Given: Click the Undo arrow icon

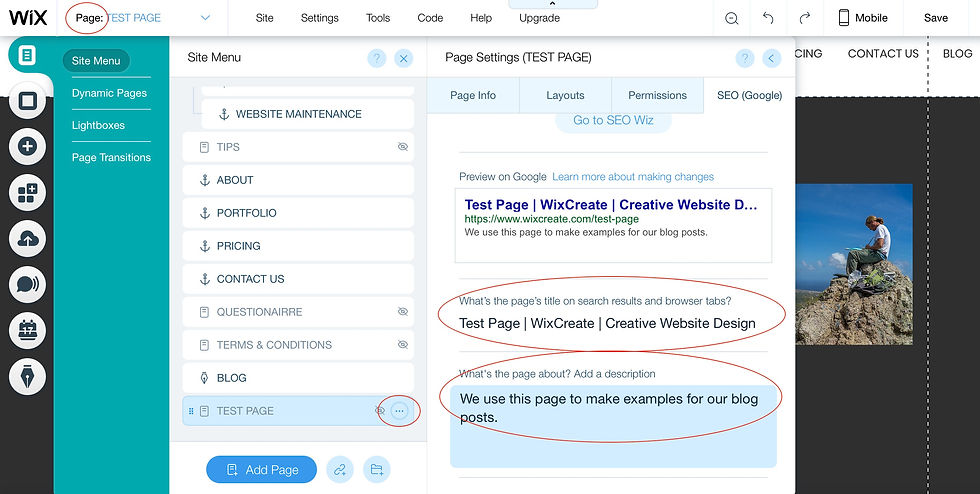Looking at the screenshot, I should click(768, 18).
